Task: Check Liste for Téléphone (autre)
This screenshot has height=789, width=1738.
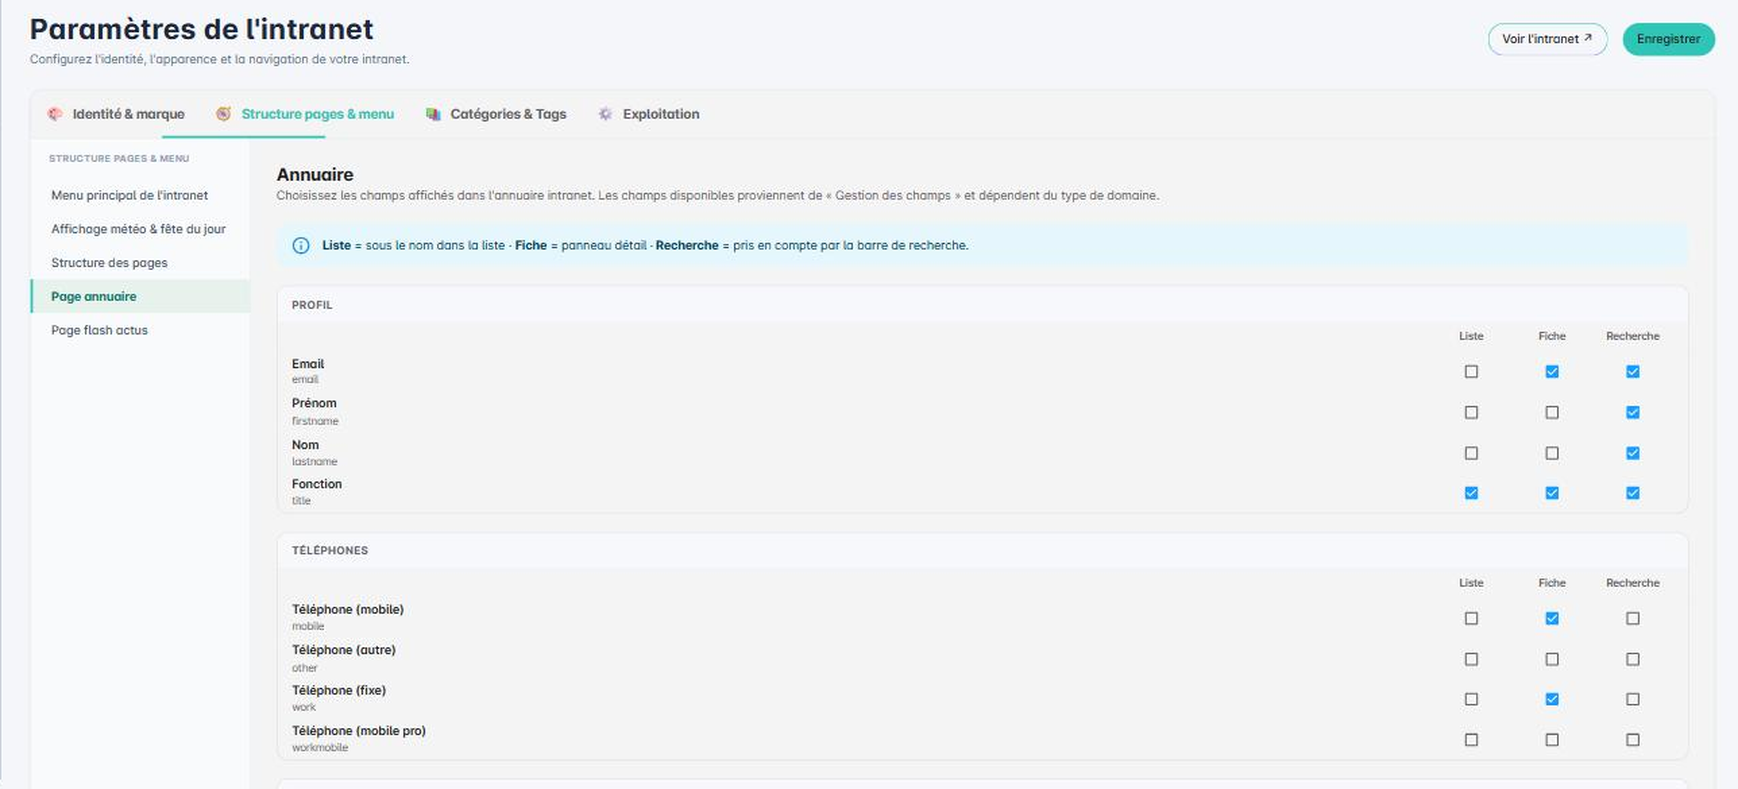Action: [1471, 659]
